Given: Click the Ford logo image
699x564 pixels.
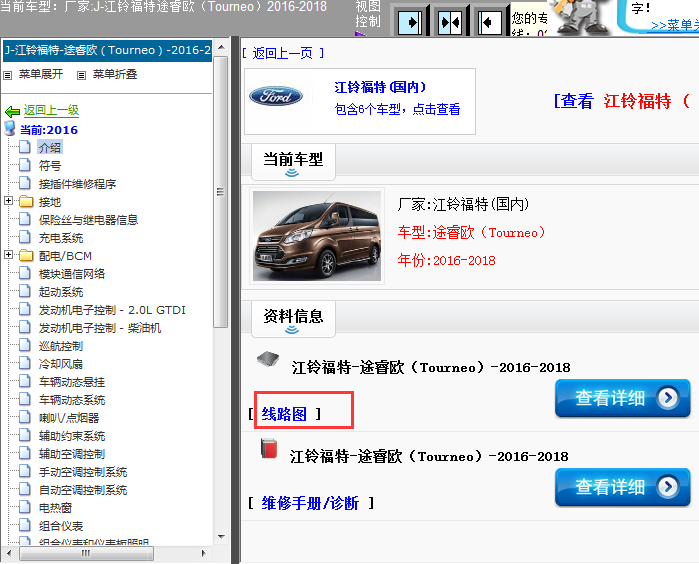Looking at the screenshot, I should pos(275,96).
